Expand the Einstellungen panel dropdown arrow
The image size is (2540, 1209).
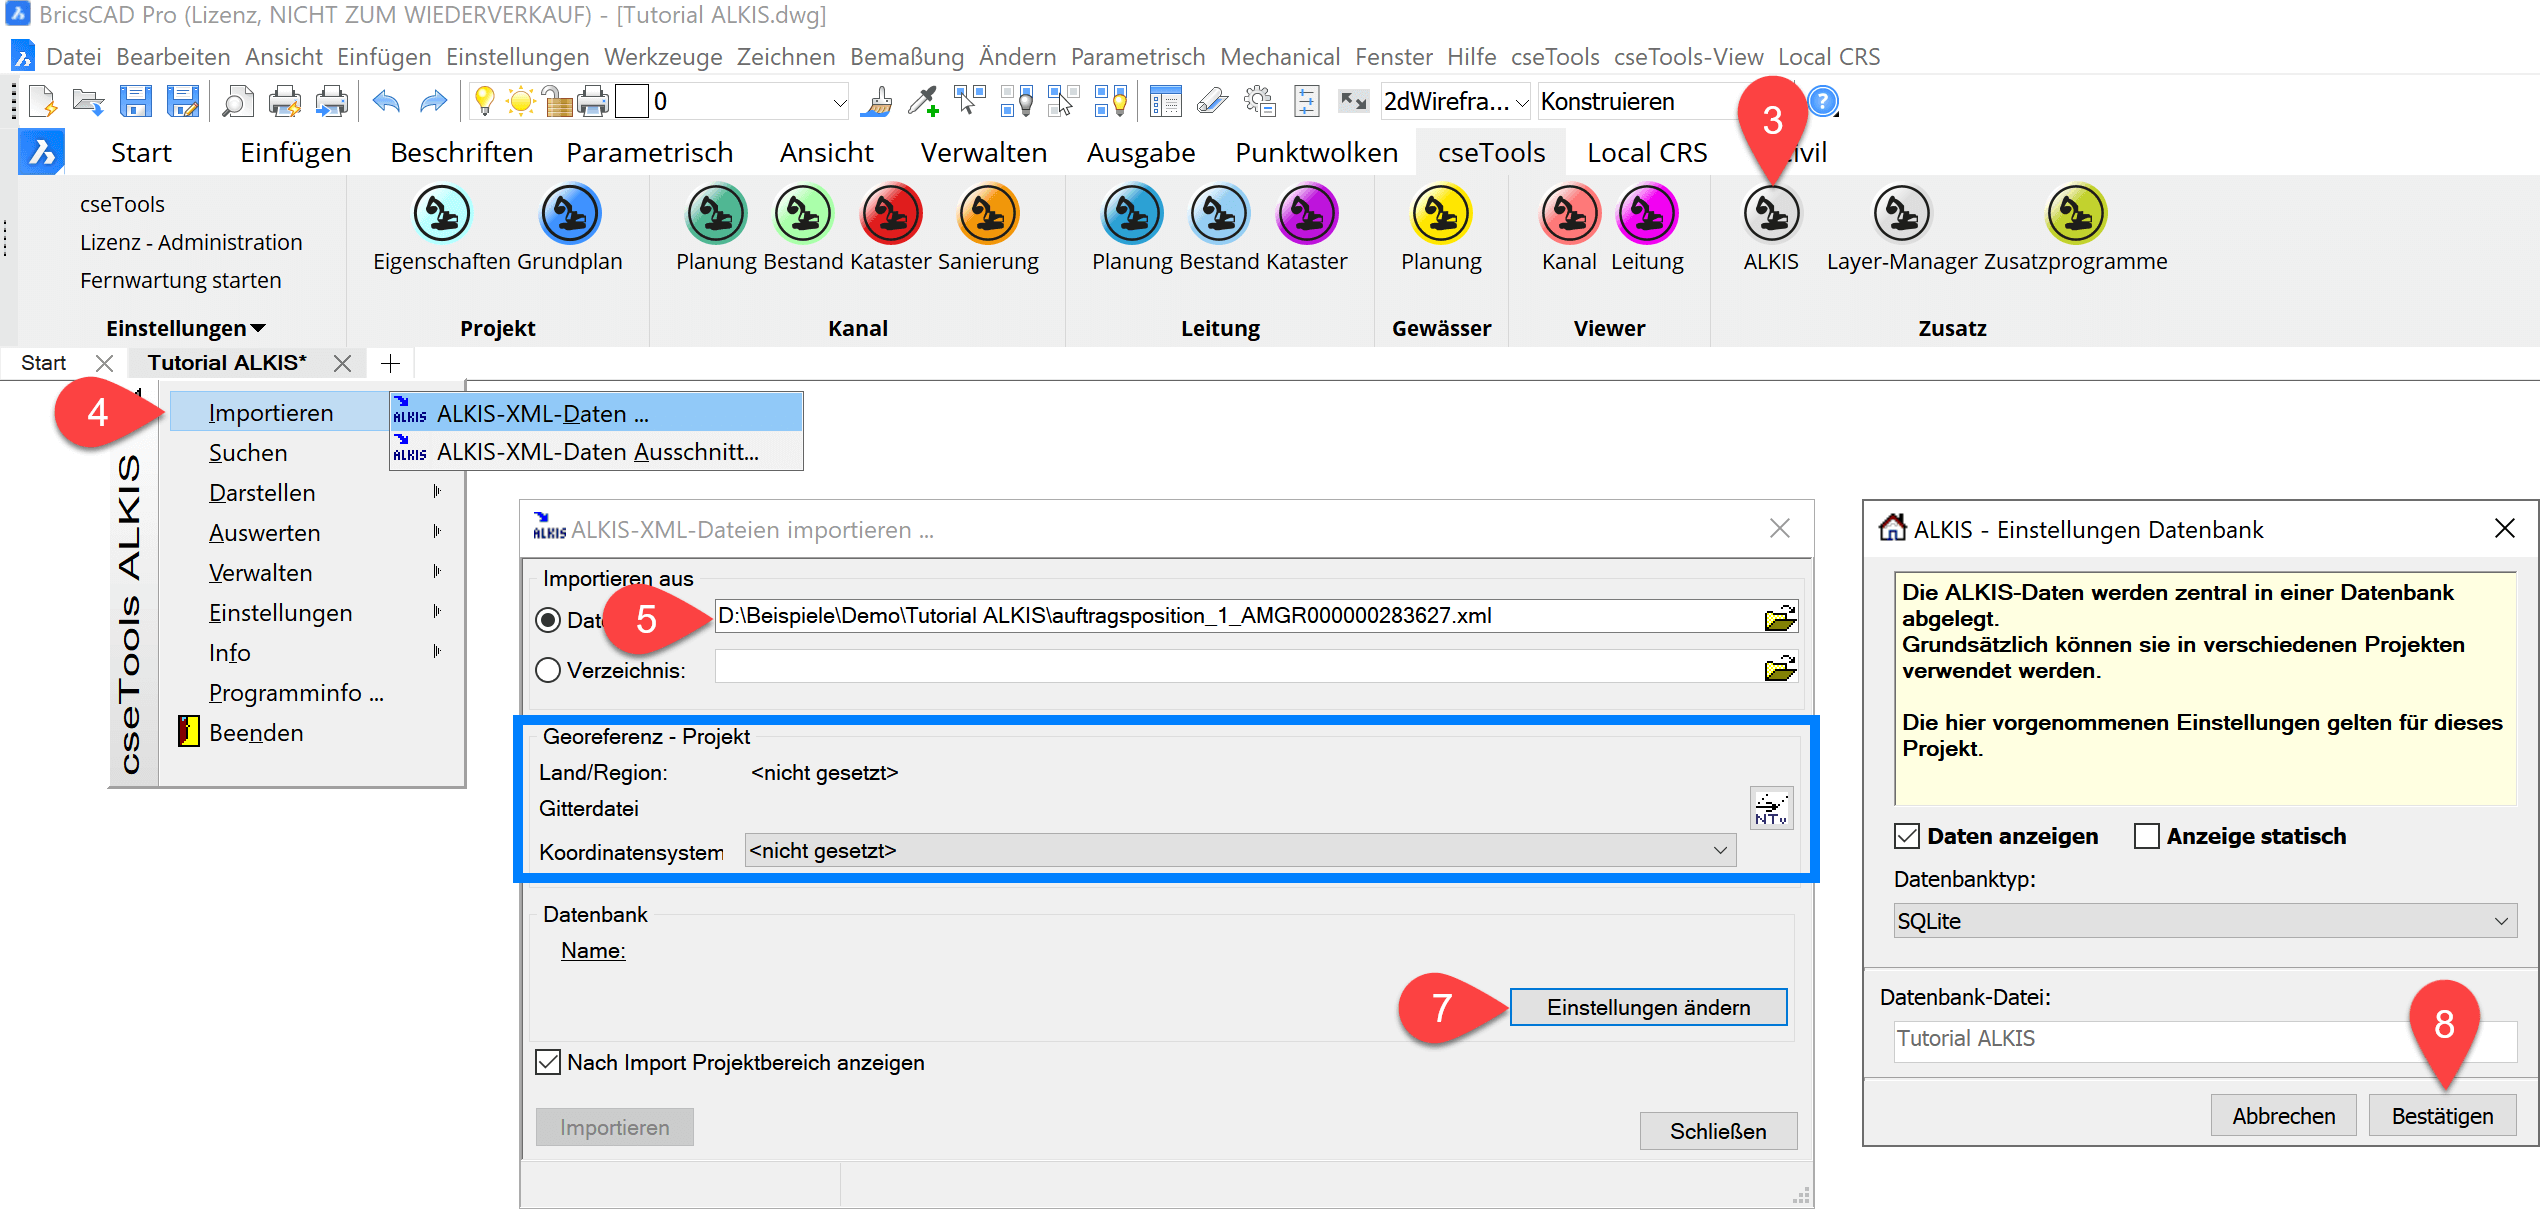[258, 328]
